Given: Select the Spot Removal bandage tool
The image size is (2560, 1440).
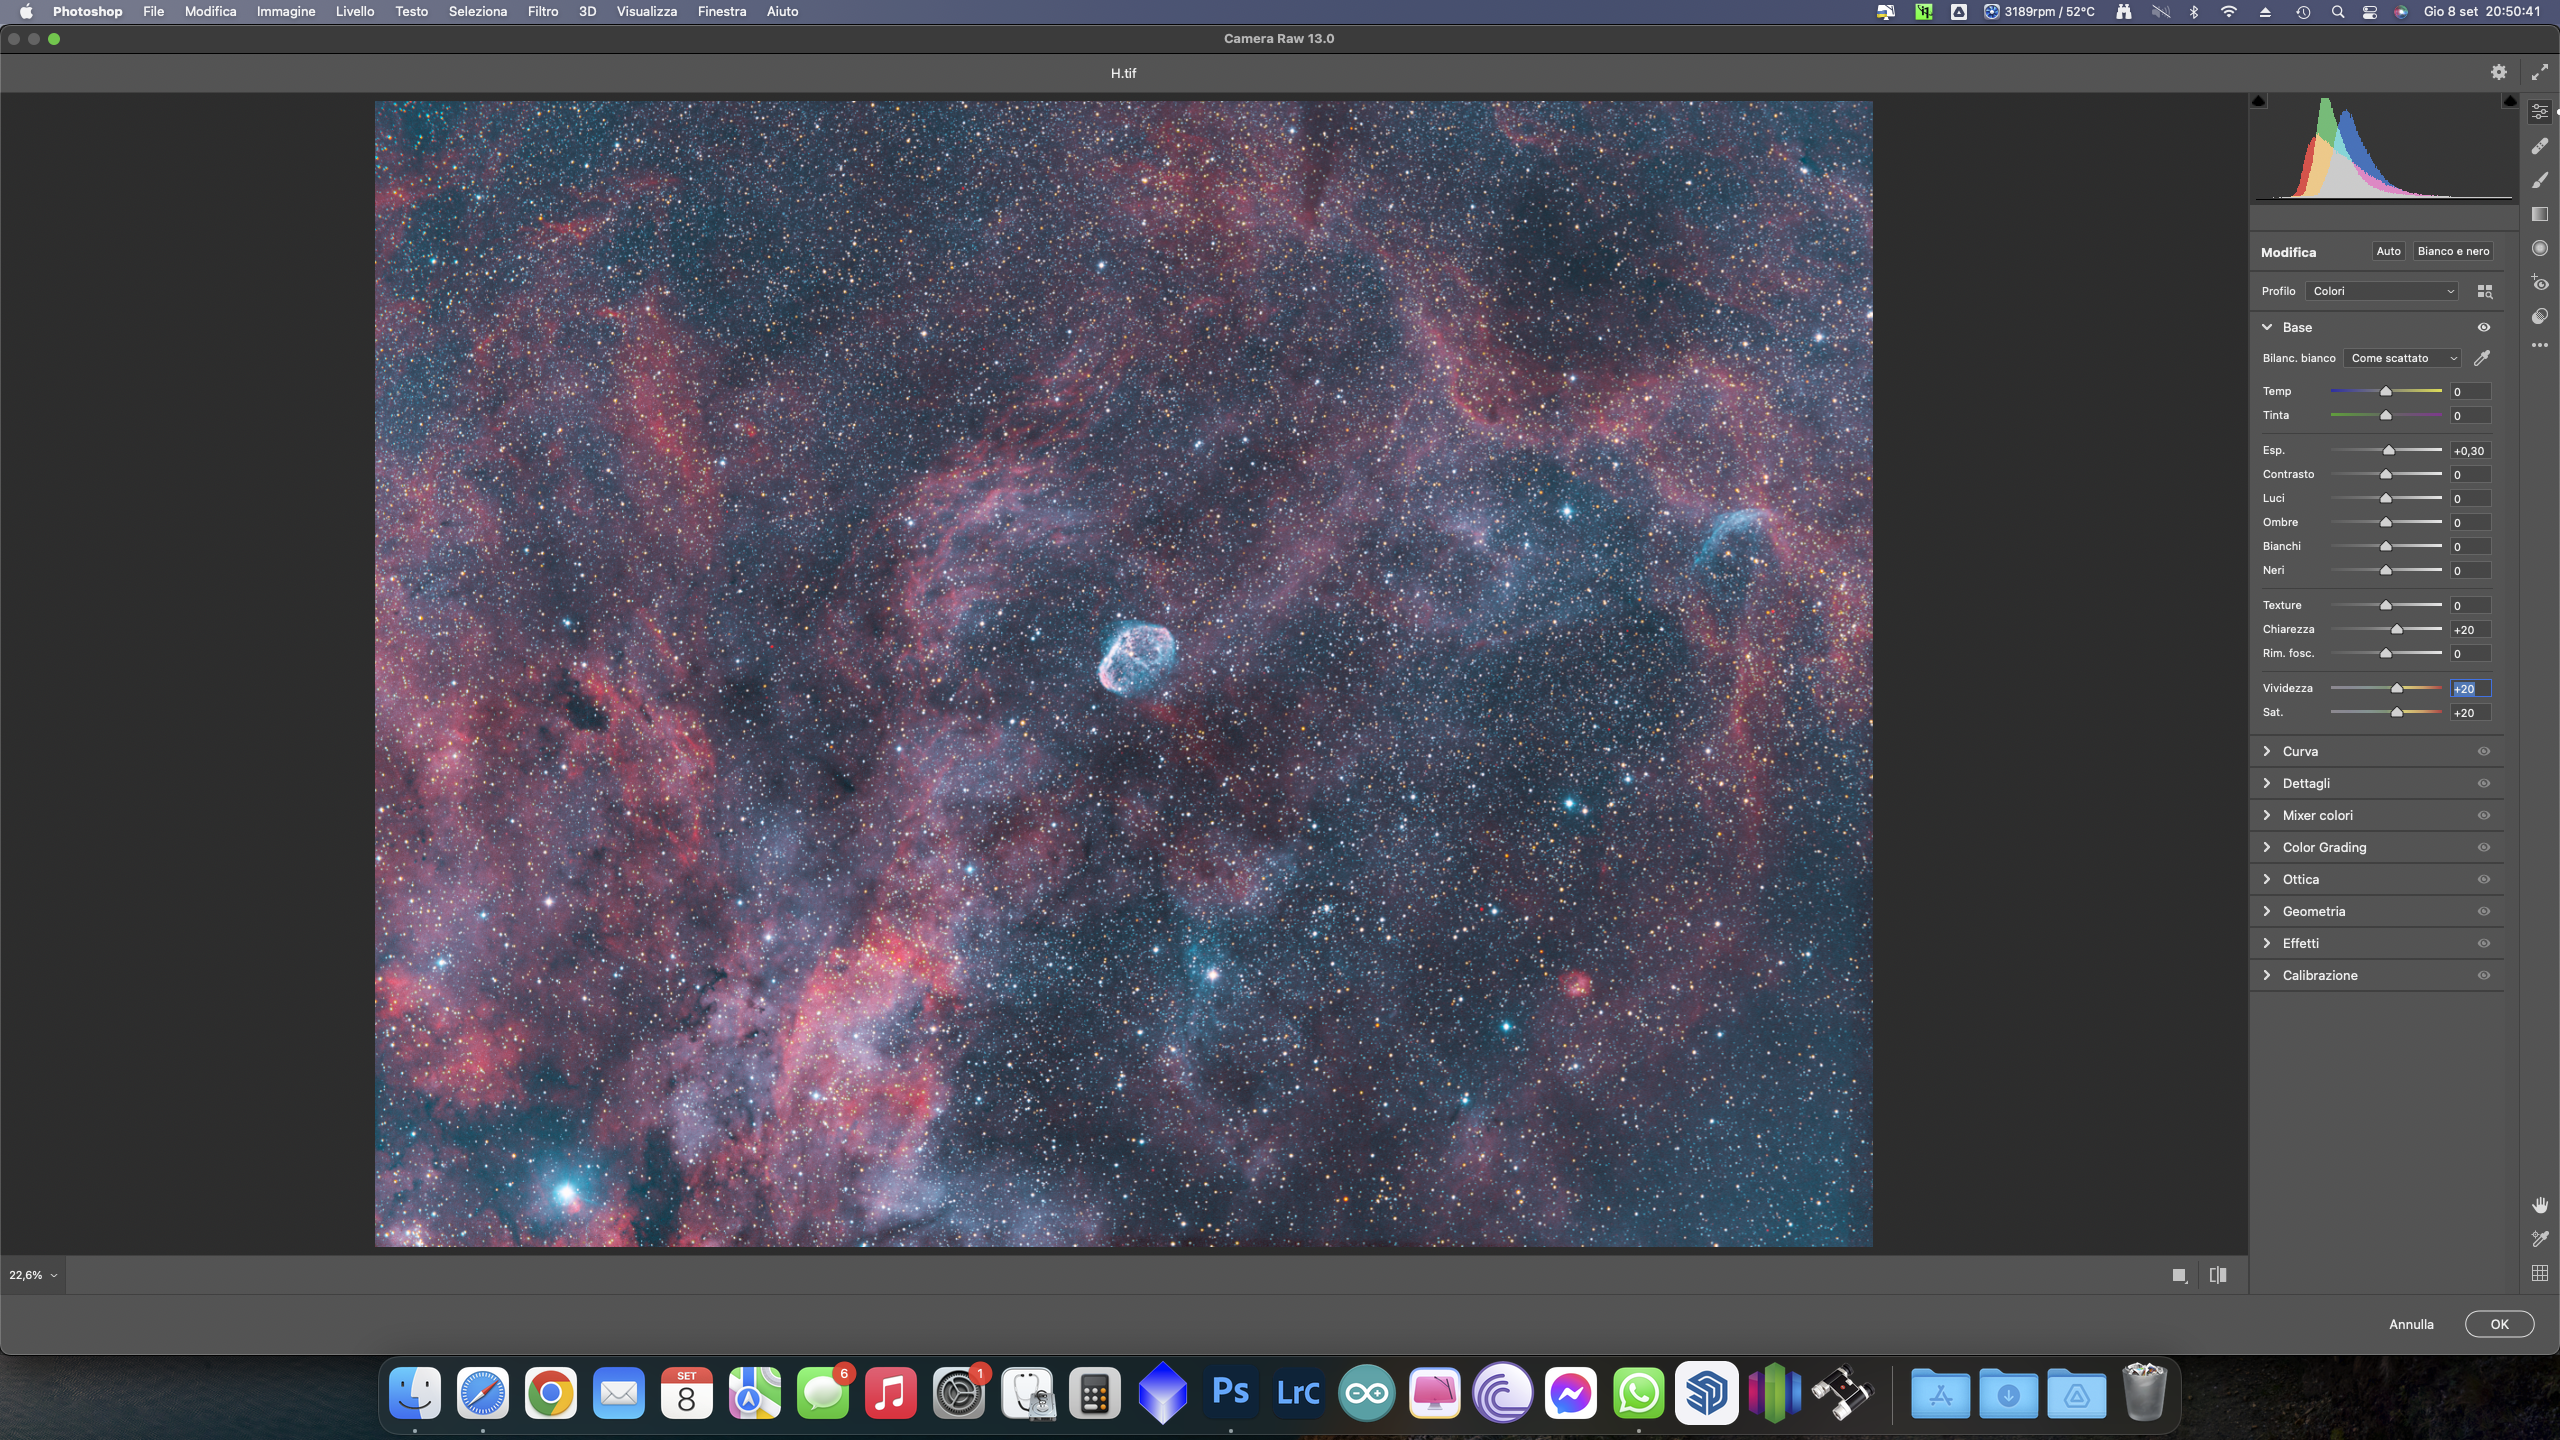Looking at the screenshot, I should pyautogui.click(x=2540, y=146).
